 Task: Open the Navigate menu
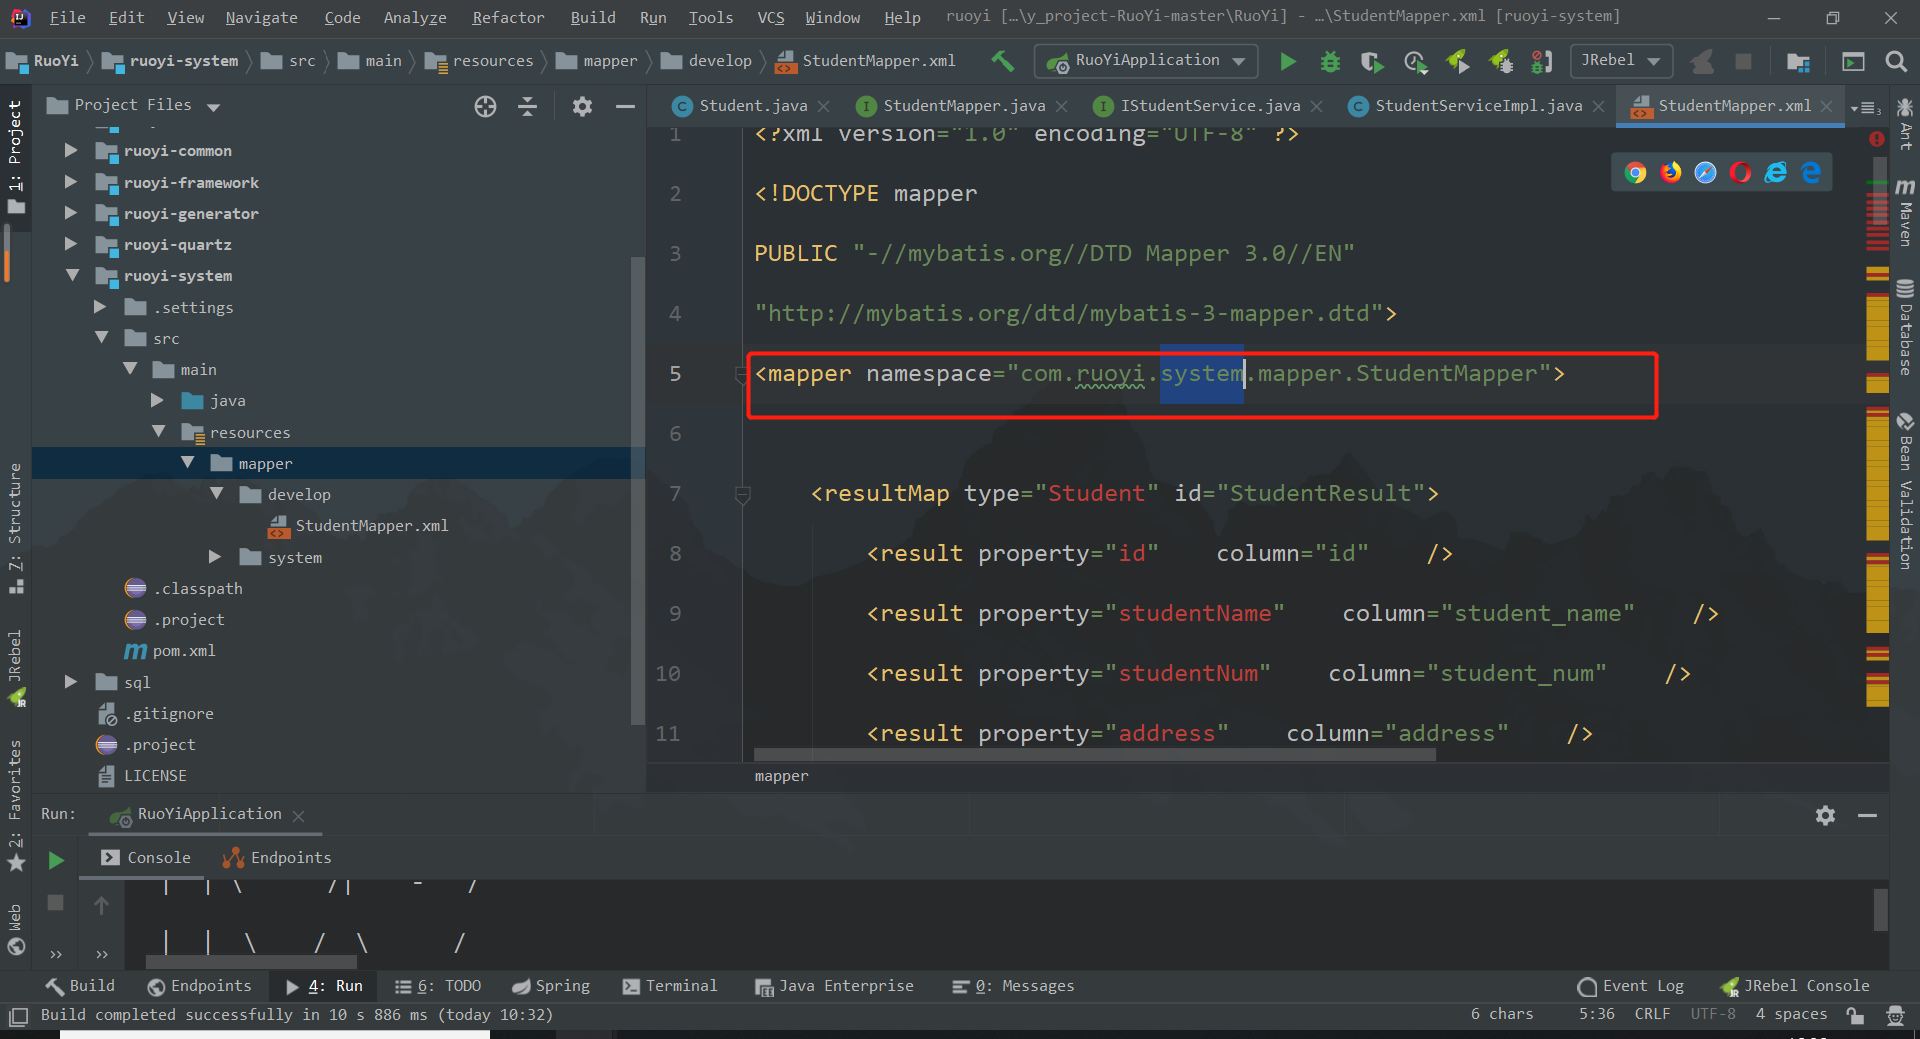(261, 17)
